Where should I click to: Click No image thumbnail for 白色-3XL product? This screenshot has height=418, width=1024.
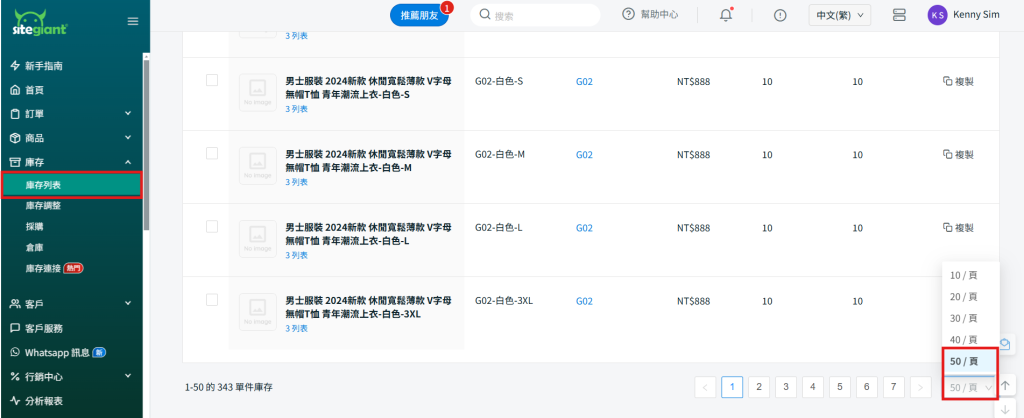[x=259, y=312]
